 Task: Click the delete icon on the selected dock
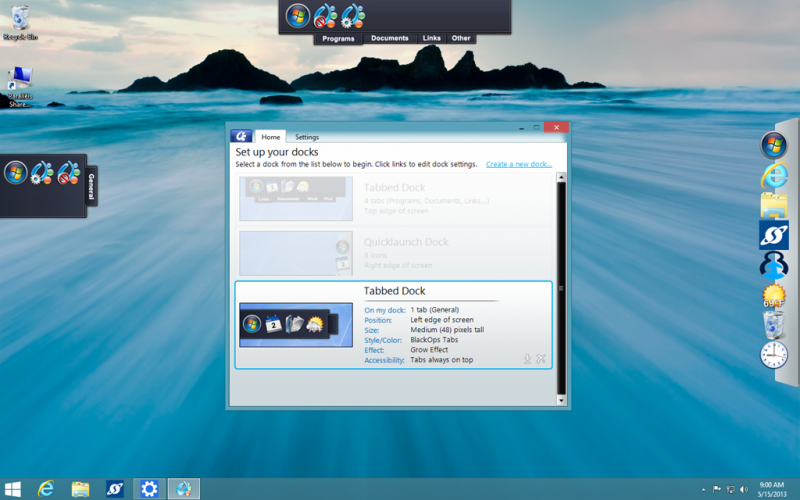[541, 358]
